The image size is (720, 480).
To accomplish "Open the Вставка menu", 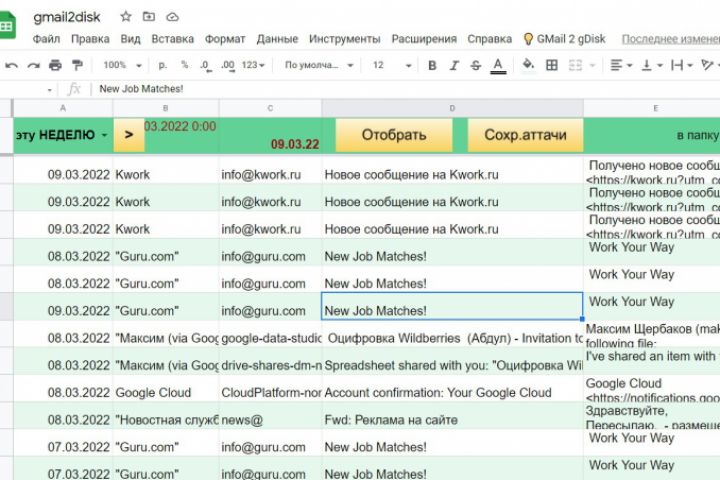I will point(173,39).
